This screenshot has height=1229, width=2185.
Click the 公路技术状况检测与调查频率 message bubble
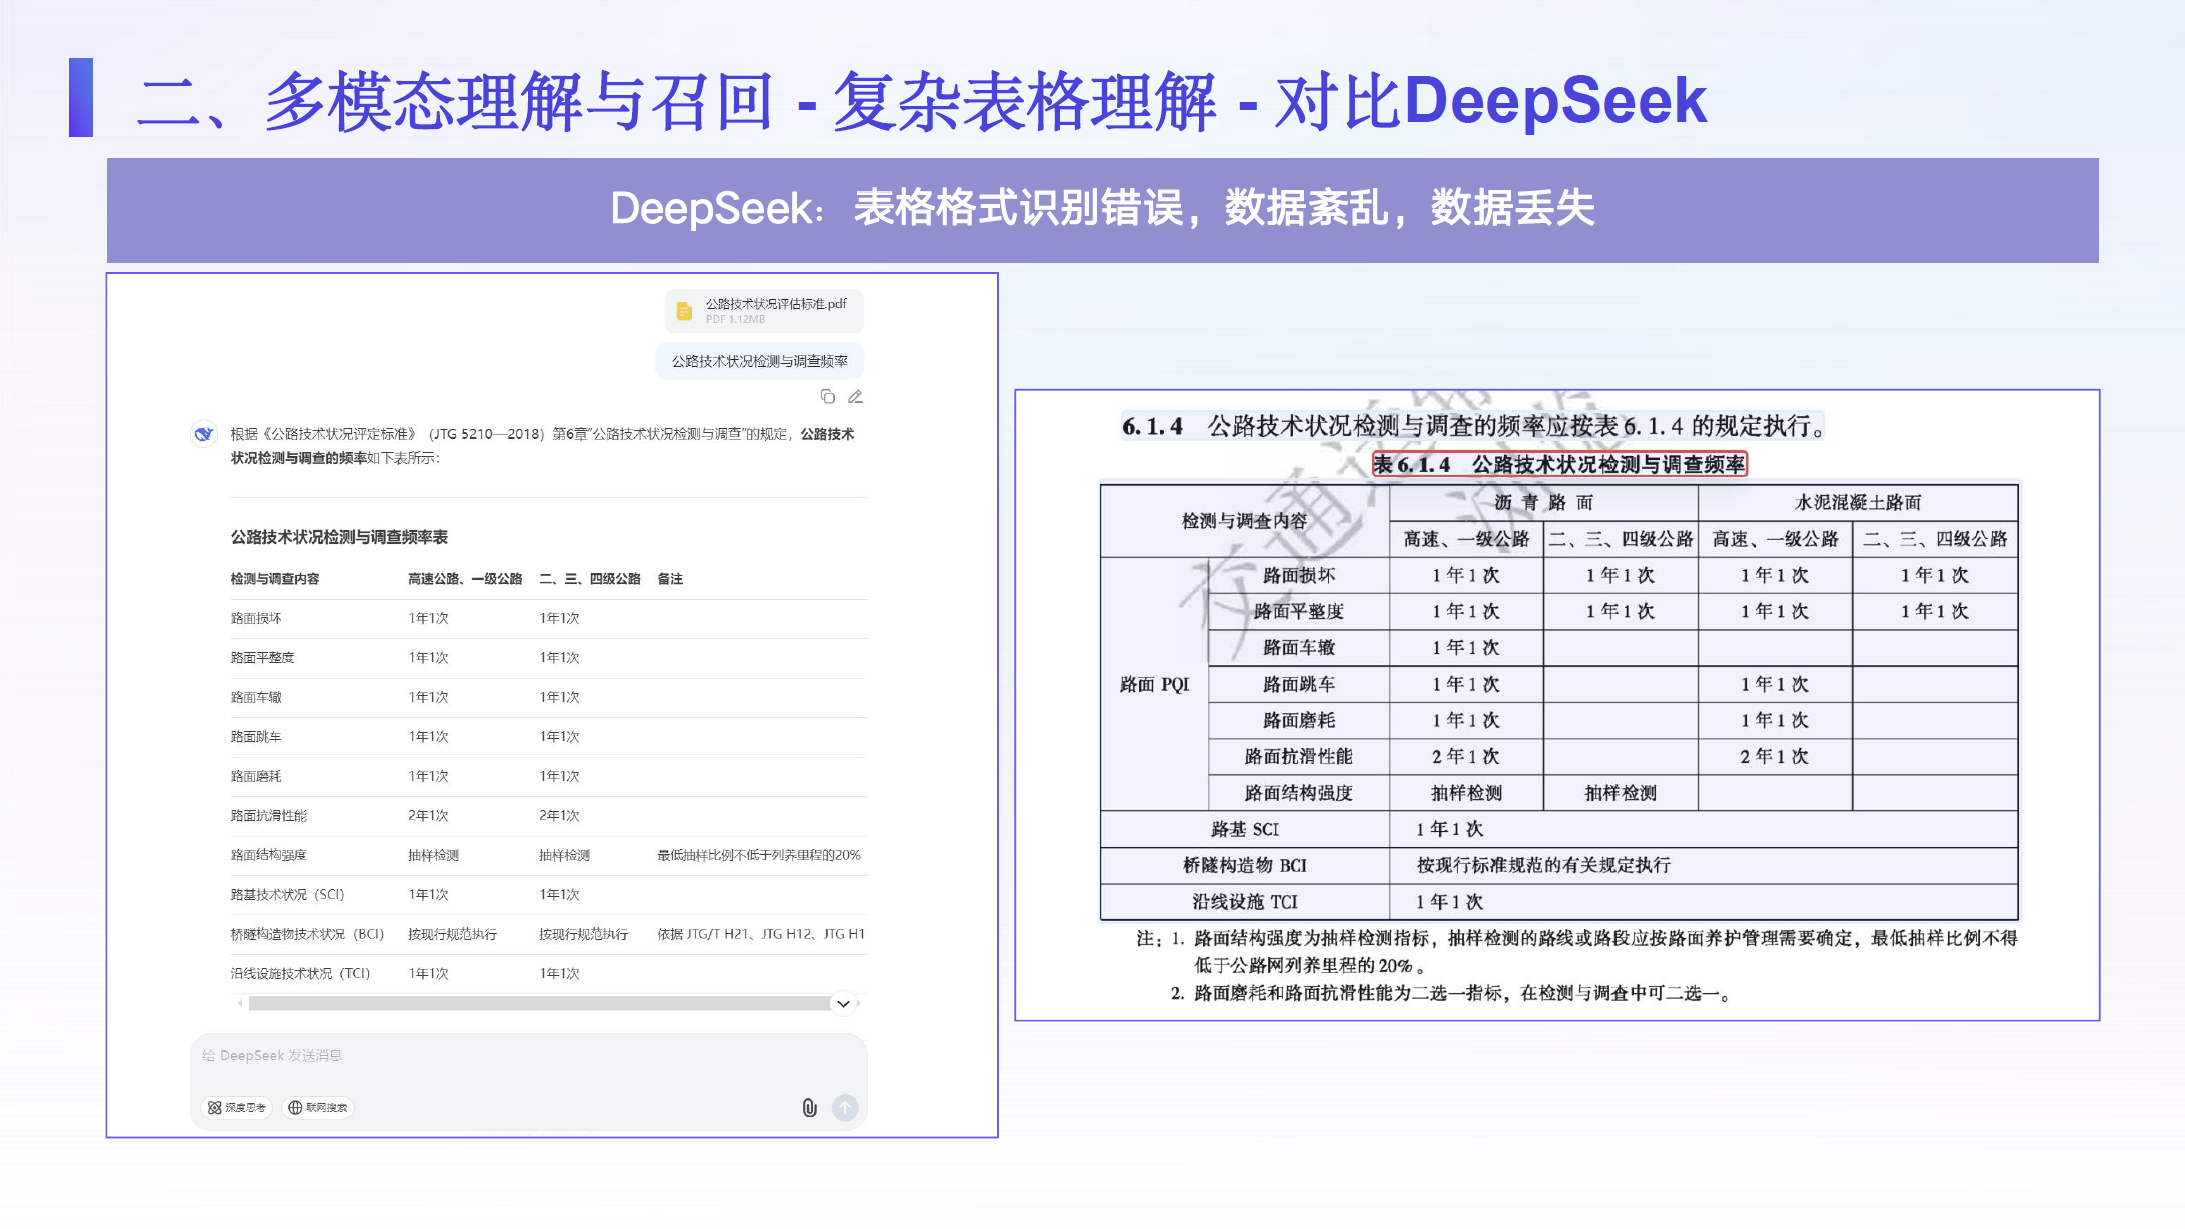[759, 361]
